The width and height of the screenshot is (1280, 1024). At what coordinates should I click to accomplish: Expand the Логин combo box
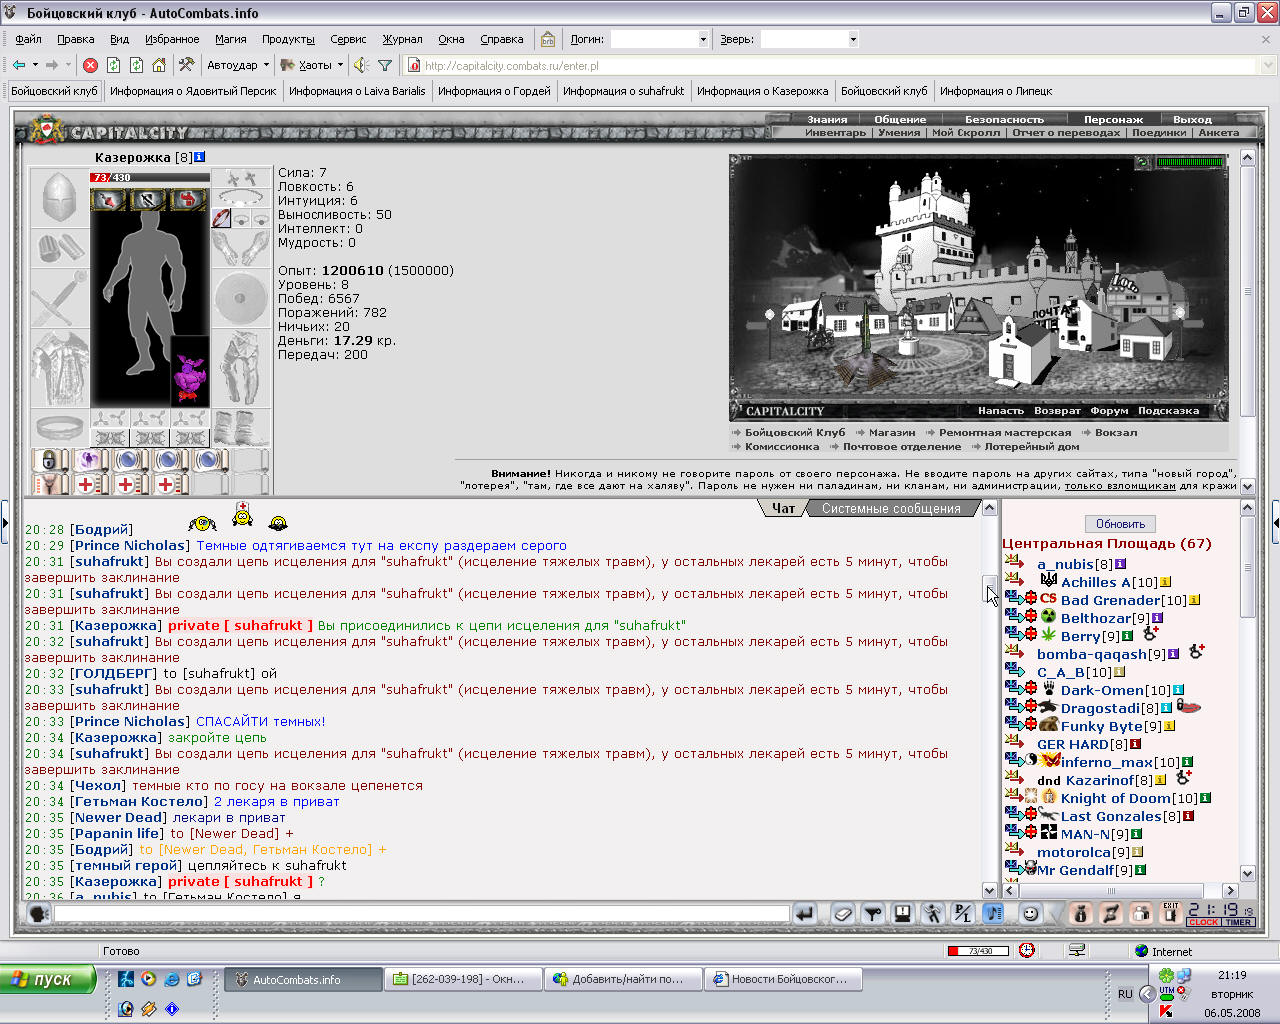coord(703,39)
